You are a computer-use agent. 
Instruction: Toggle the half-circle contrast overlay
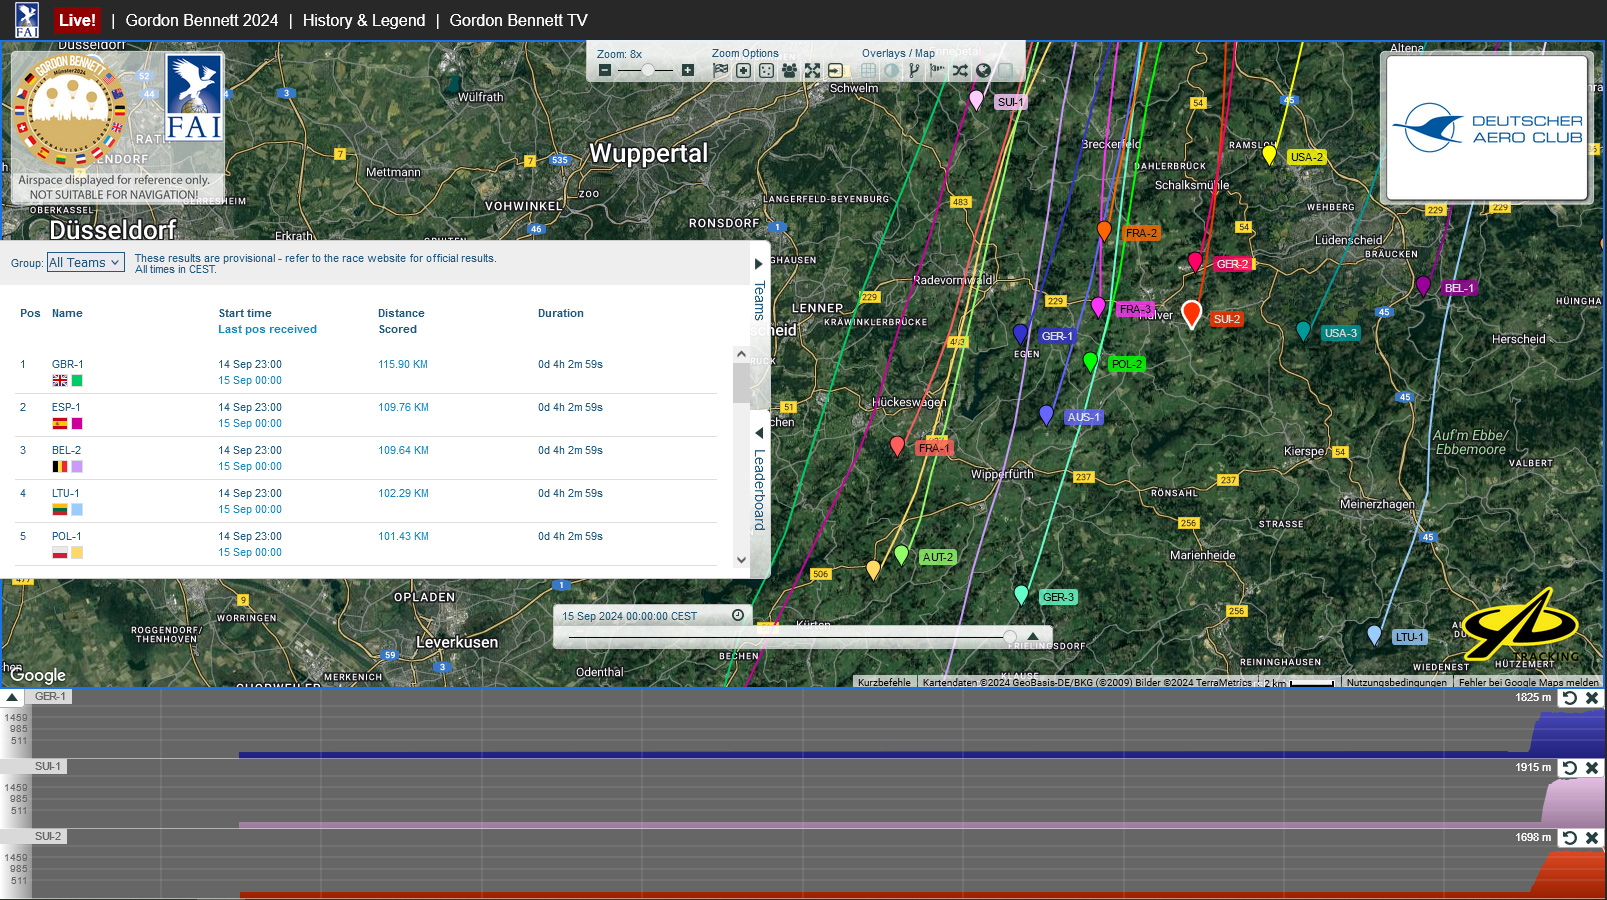click(891, 70)
